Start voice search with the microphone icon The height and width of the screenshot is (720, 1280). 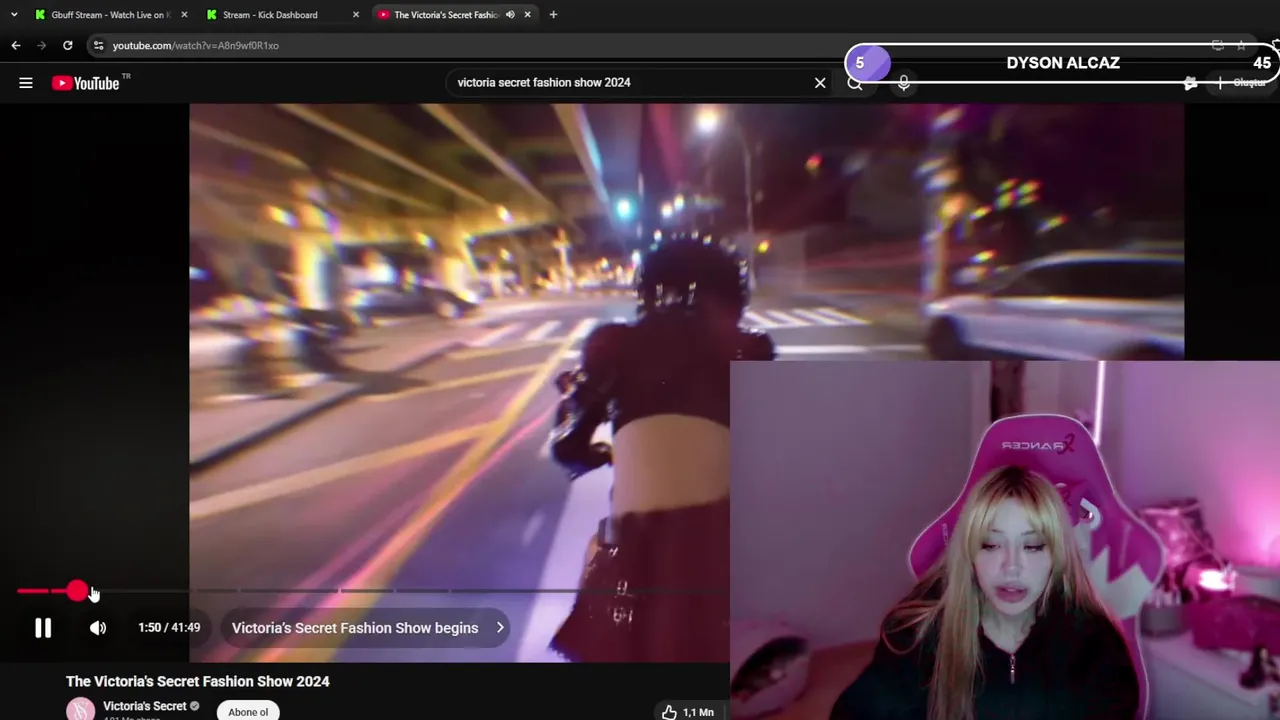pyautogui.click(x=903, y=83)
